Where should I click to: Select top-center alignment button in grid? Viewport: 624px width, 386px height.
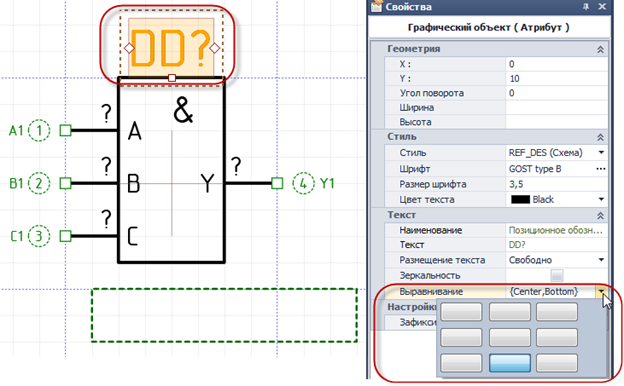click(509, 312)
